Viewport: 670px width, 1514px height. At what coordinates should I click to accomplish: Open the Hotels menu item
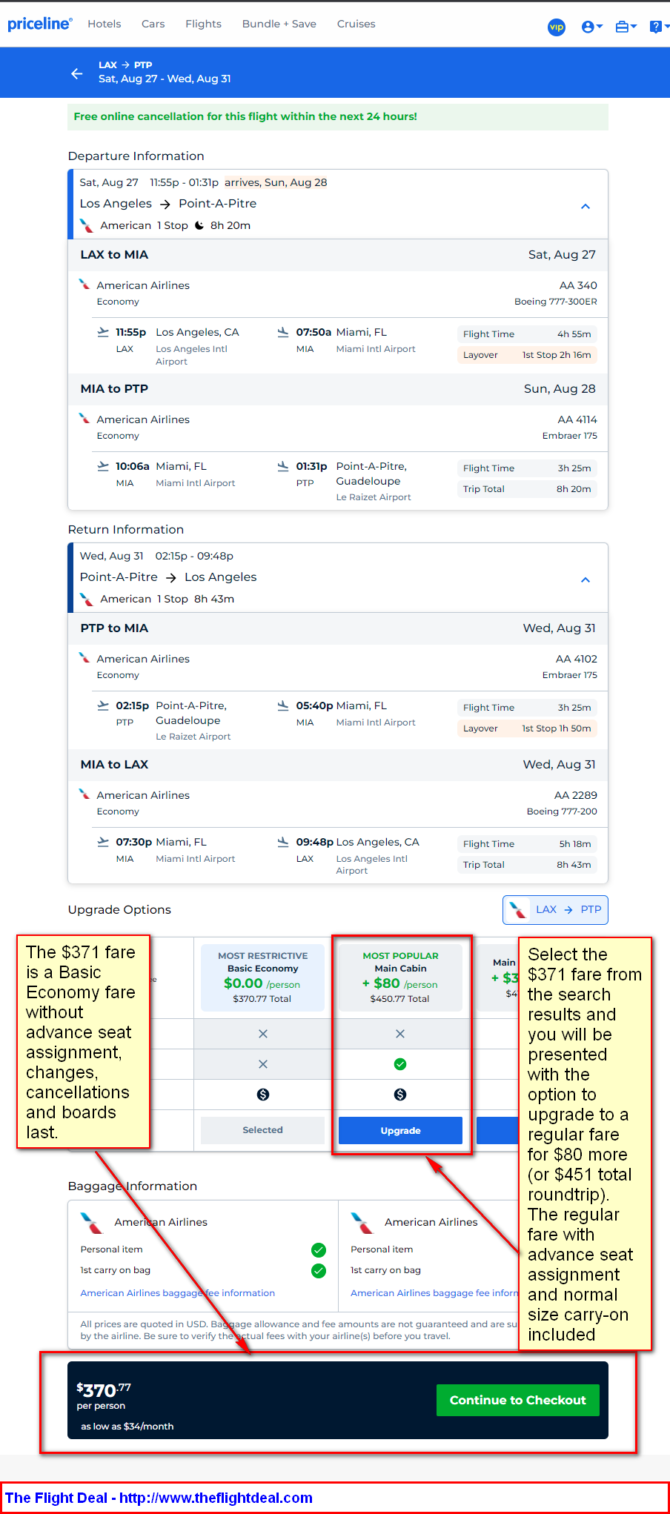pos(104,24)
